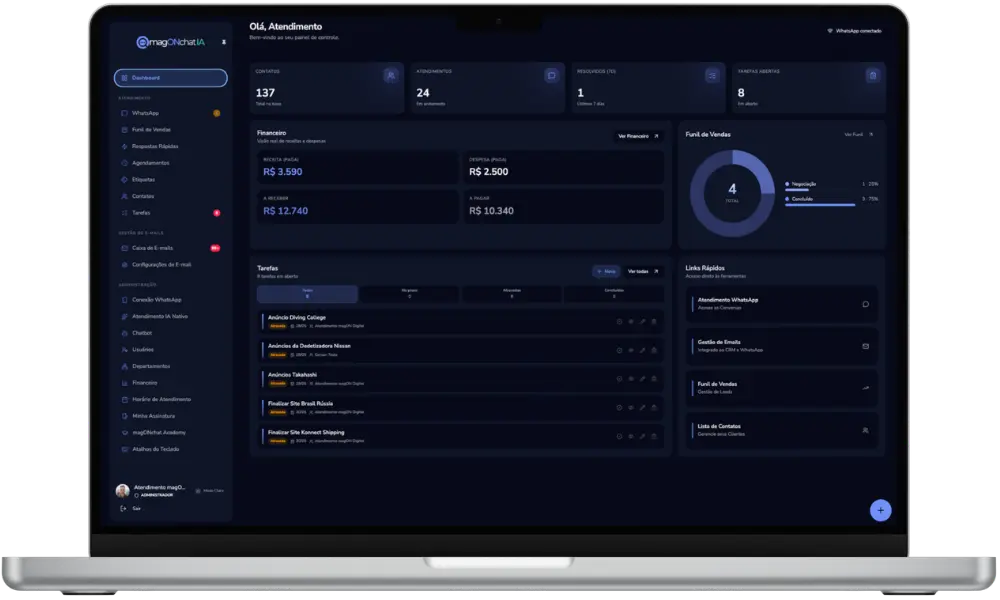Click the Contatos card icon
1000x600 pixels.
click(391, 76)
